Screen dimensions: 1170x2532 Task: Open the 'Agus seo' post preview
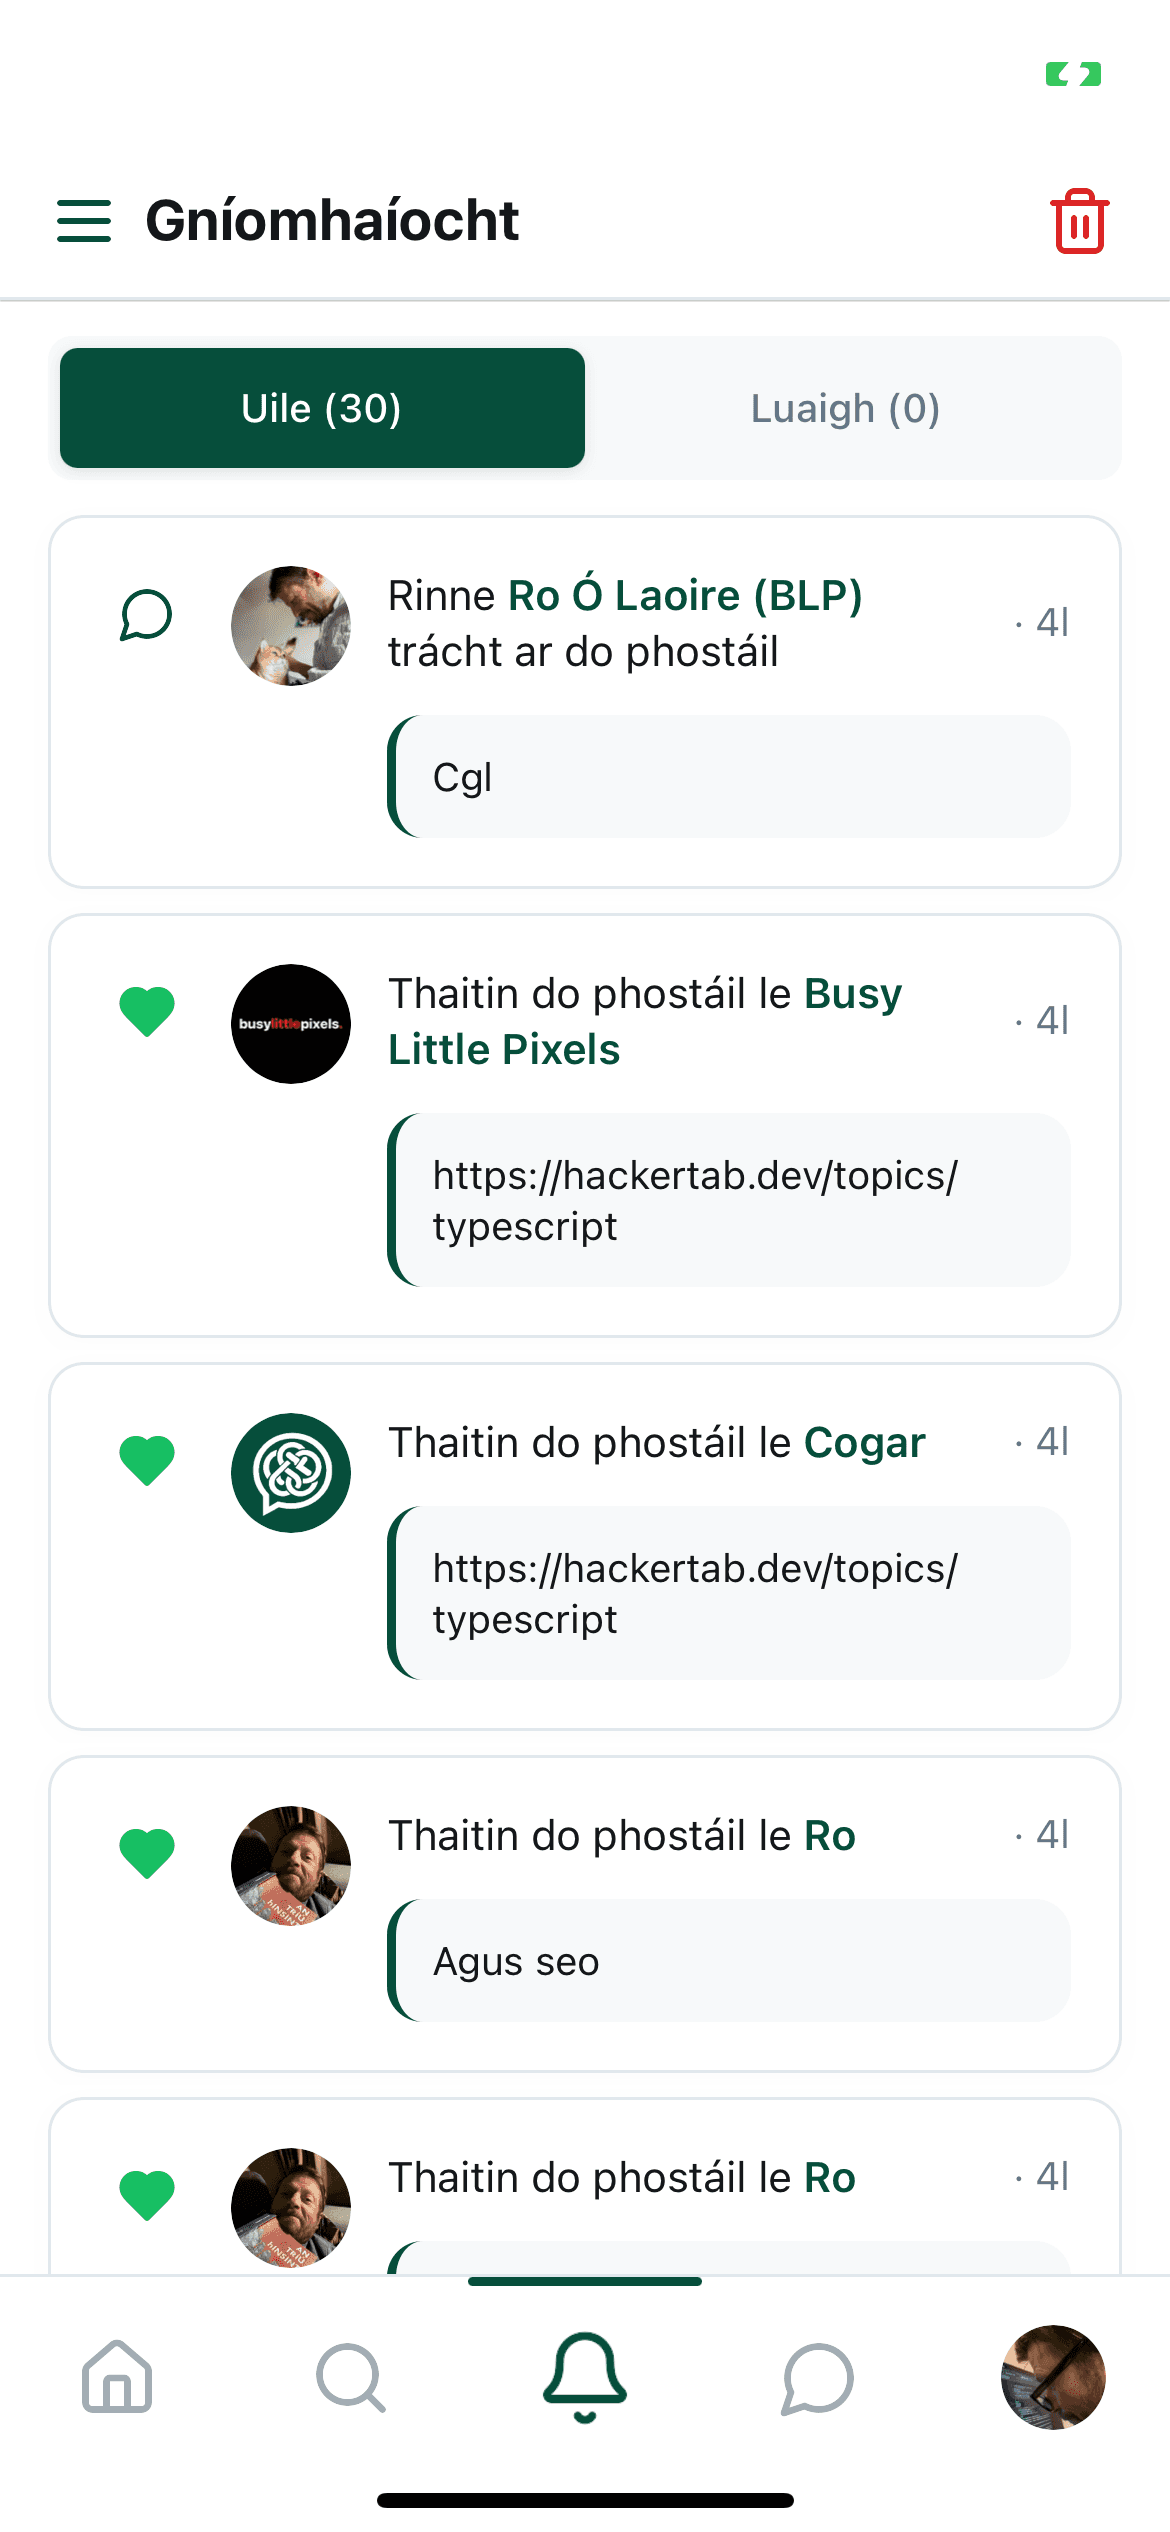pos(729,1961)
